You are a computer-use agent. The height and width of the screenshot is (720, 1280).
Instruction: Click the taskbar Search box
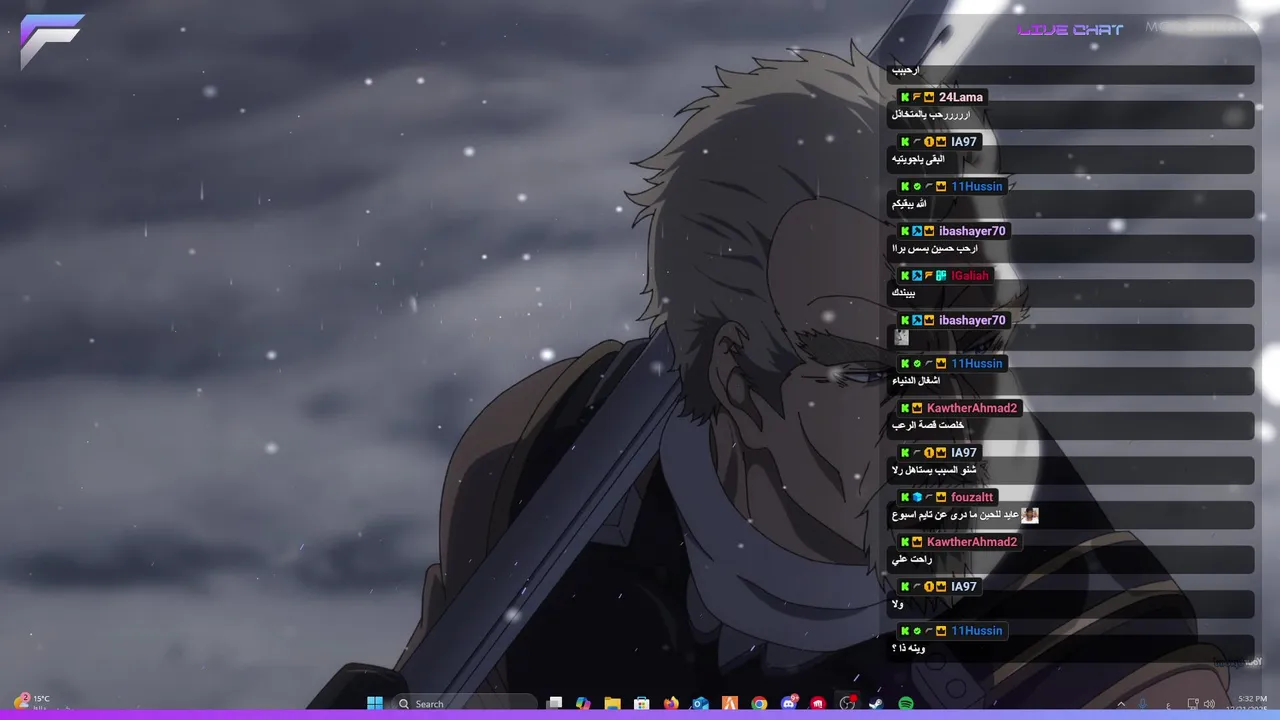pos(465,703)
